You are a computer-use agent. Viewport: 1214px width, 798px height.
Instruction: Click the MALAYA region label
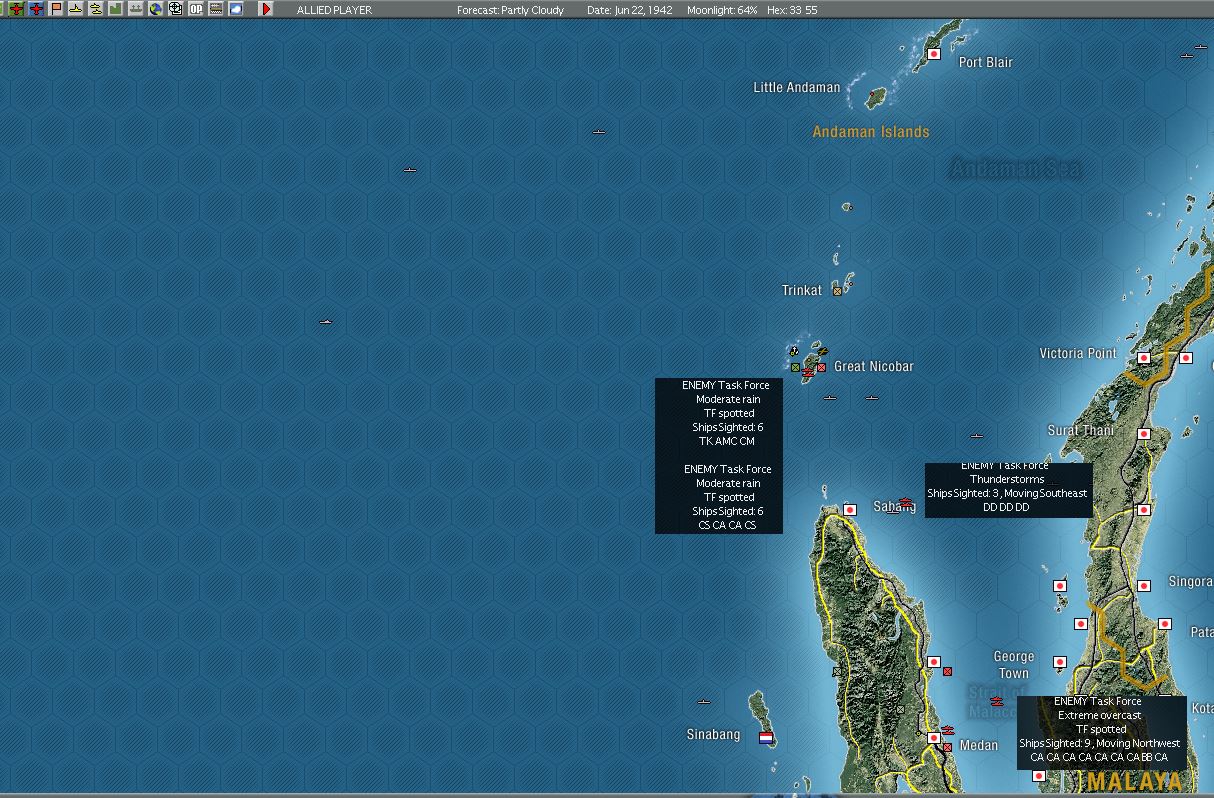point(1134,781)
